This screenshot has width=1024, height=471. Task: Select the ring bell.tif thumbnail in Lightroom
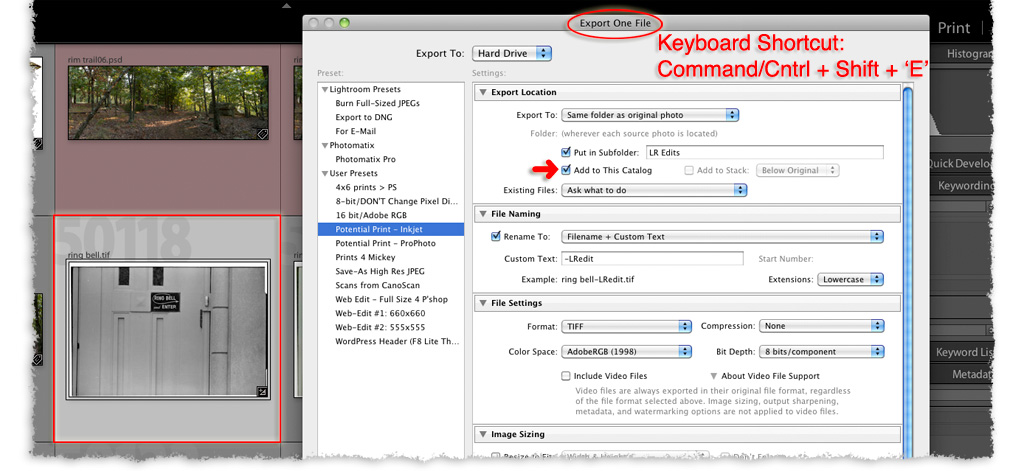pos(168,330)
